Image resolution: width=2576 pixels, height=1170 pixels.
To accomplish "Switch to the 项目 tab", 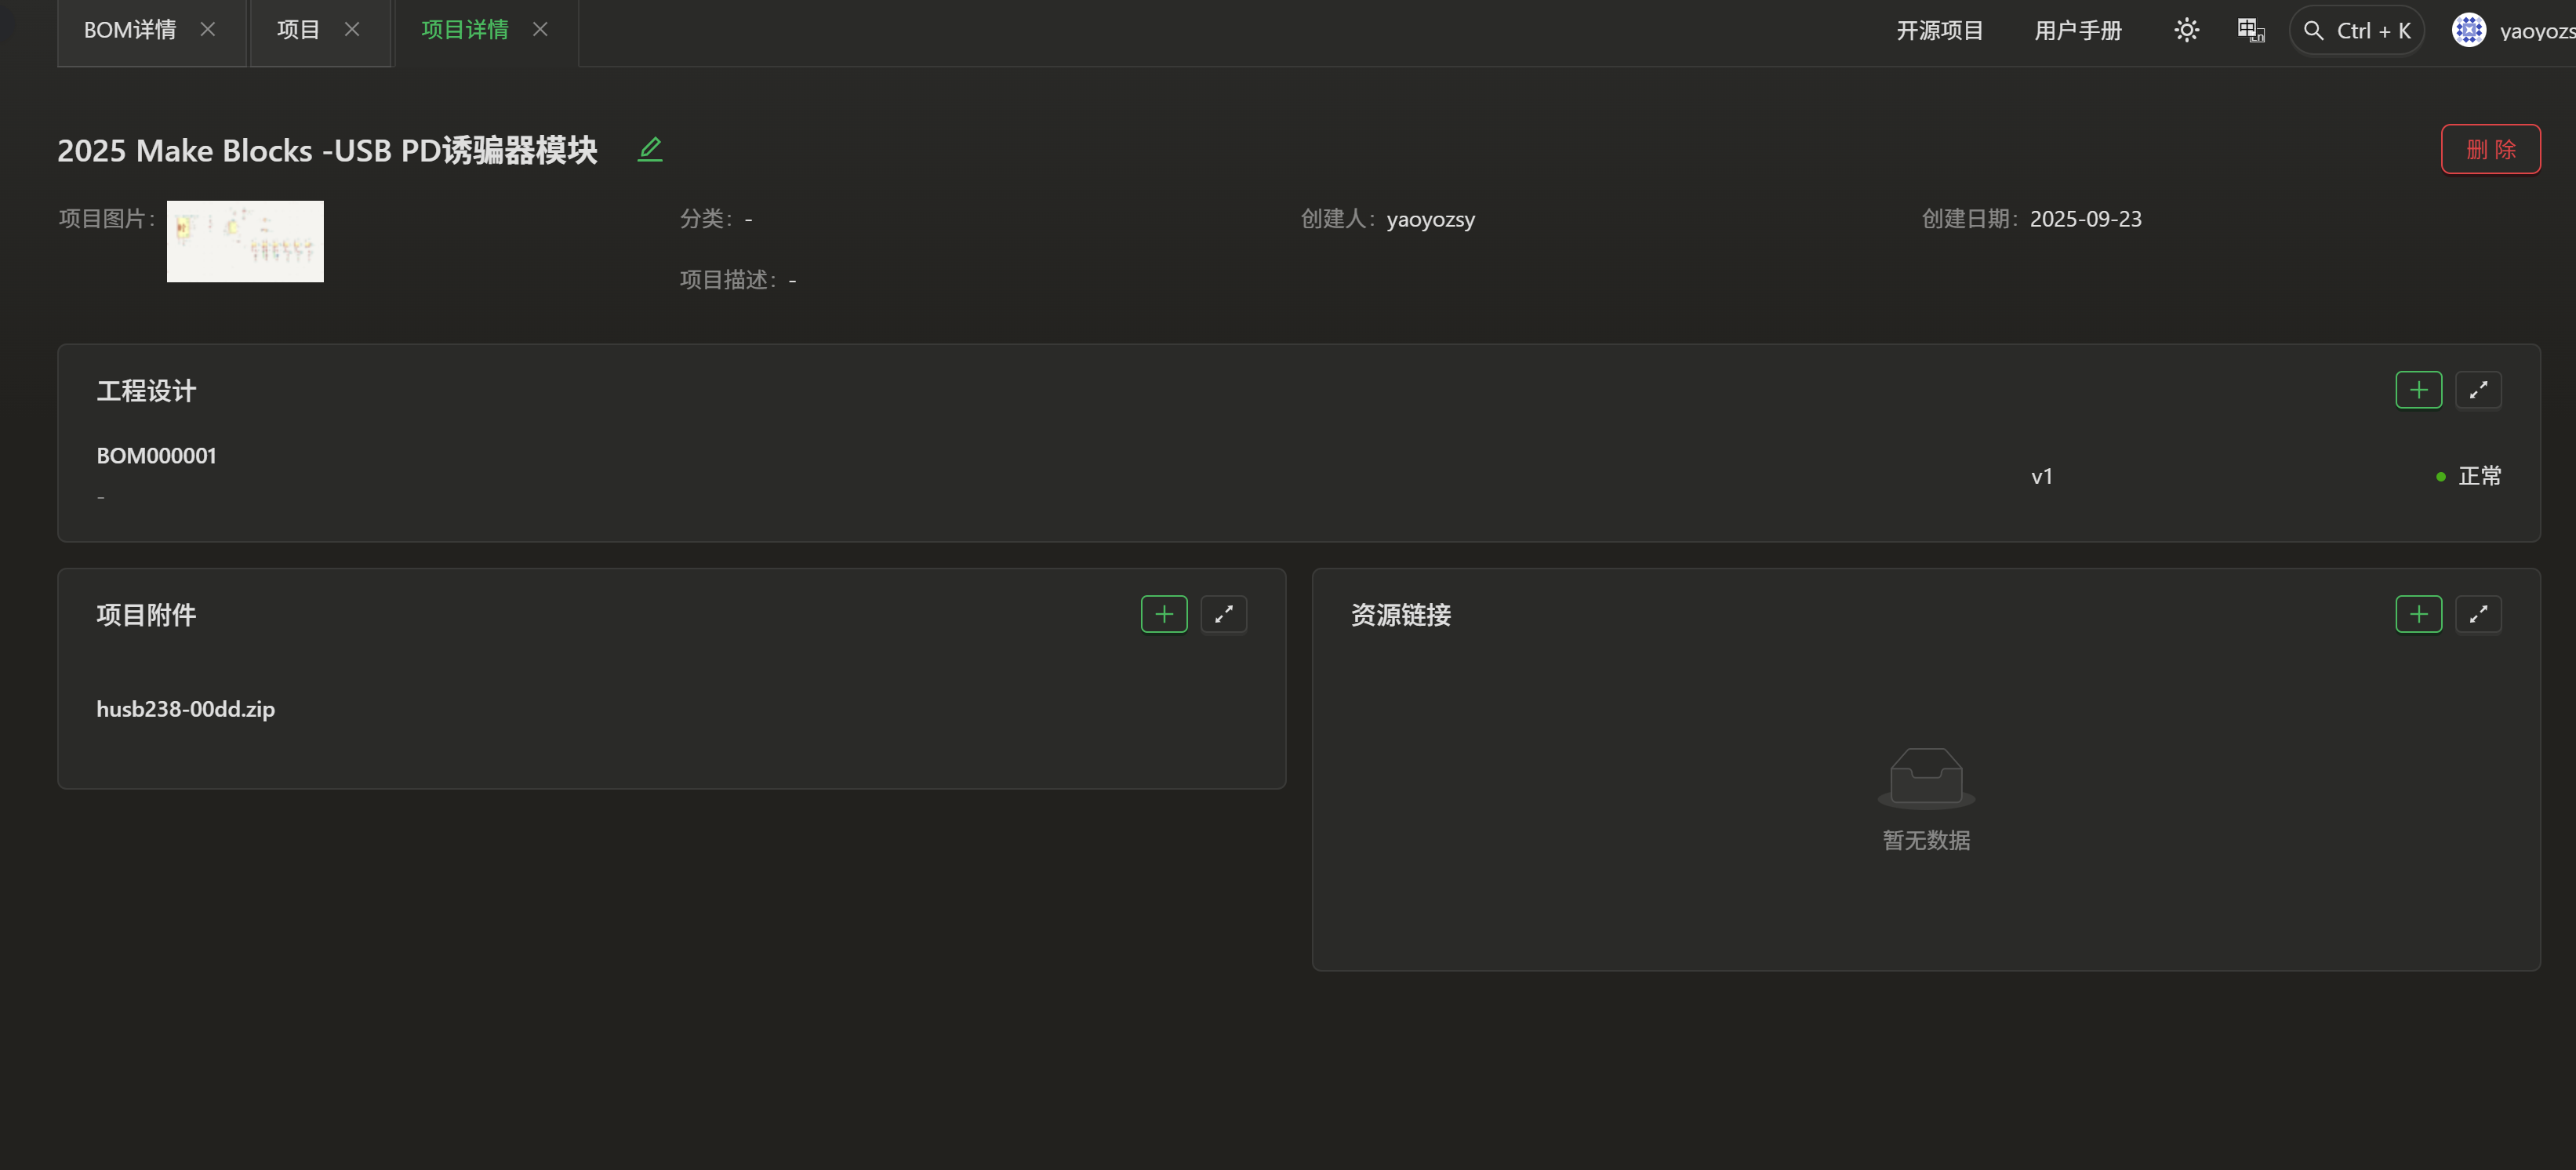I will tap(298, 30).
